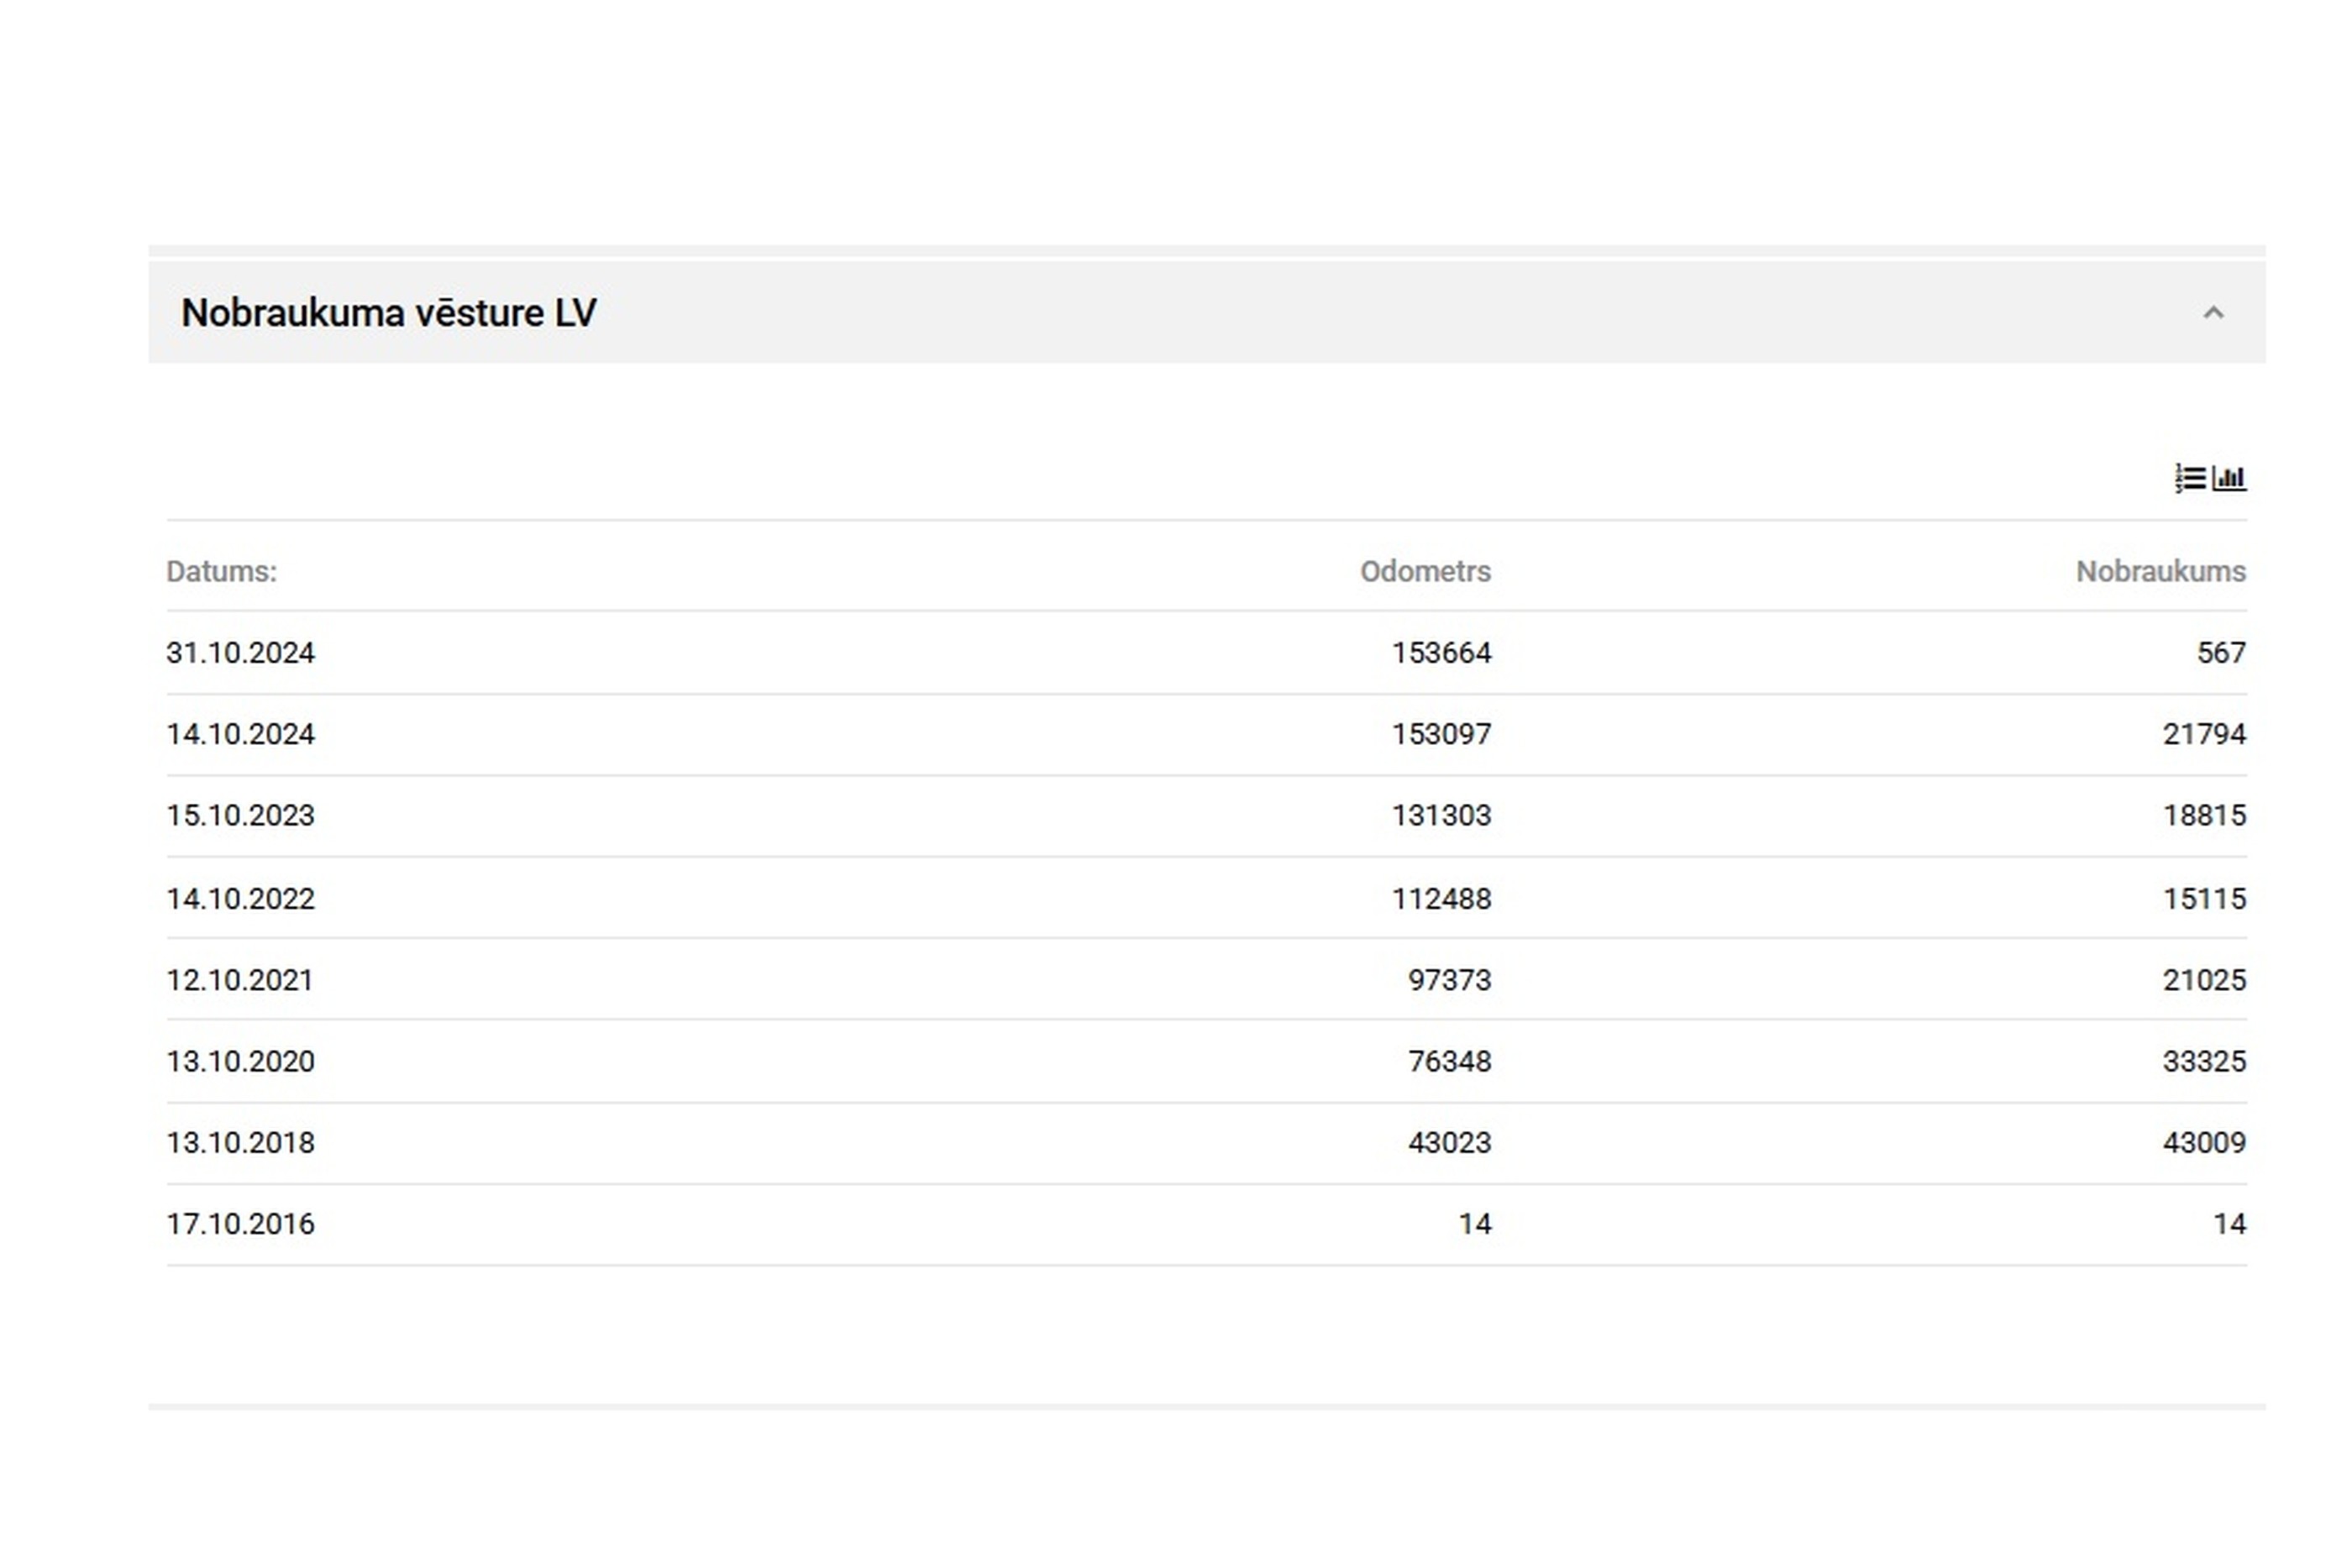Switch to bar chart view icon
Screen dimensions: 2352x1568
point(2229,478)
